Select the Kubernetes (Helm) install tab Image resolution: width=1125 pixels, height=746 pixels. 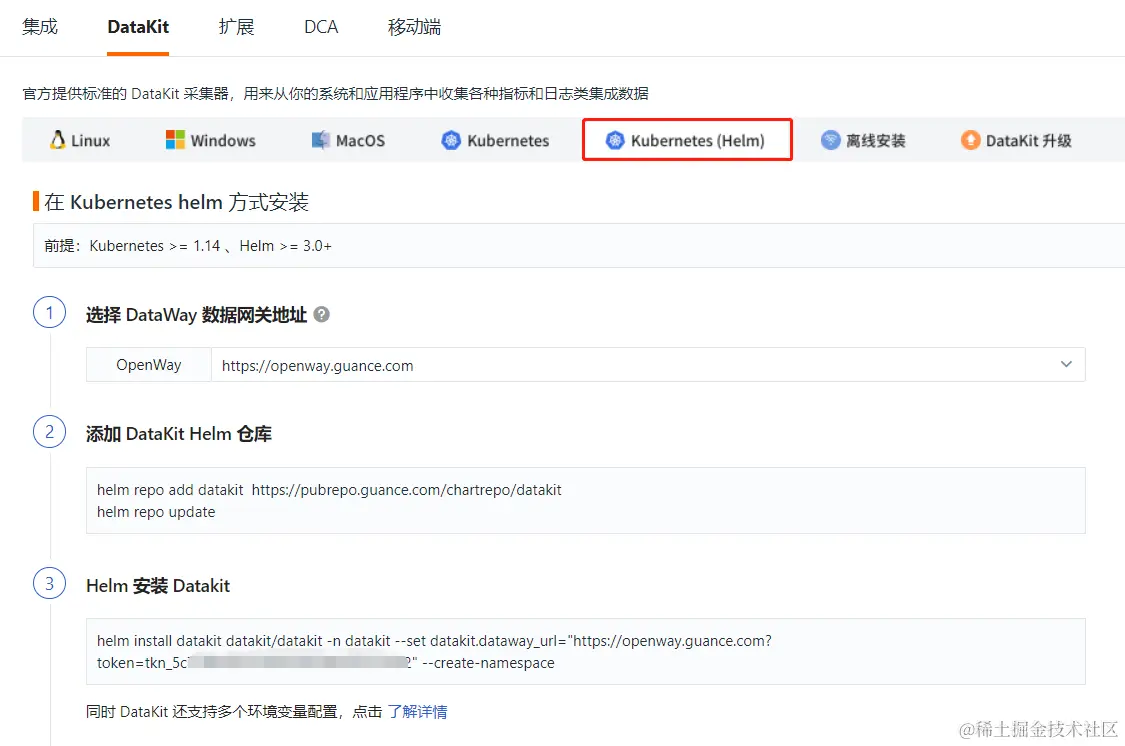click(x=687, y=140)
